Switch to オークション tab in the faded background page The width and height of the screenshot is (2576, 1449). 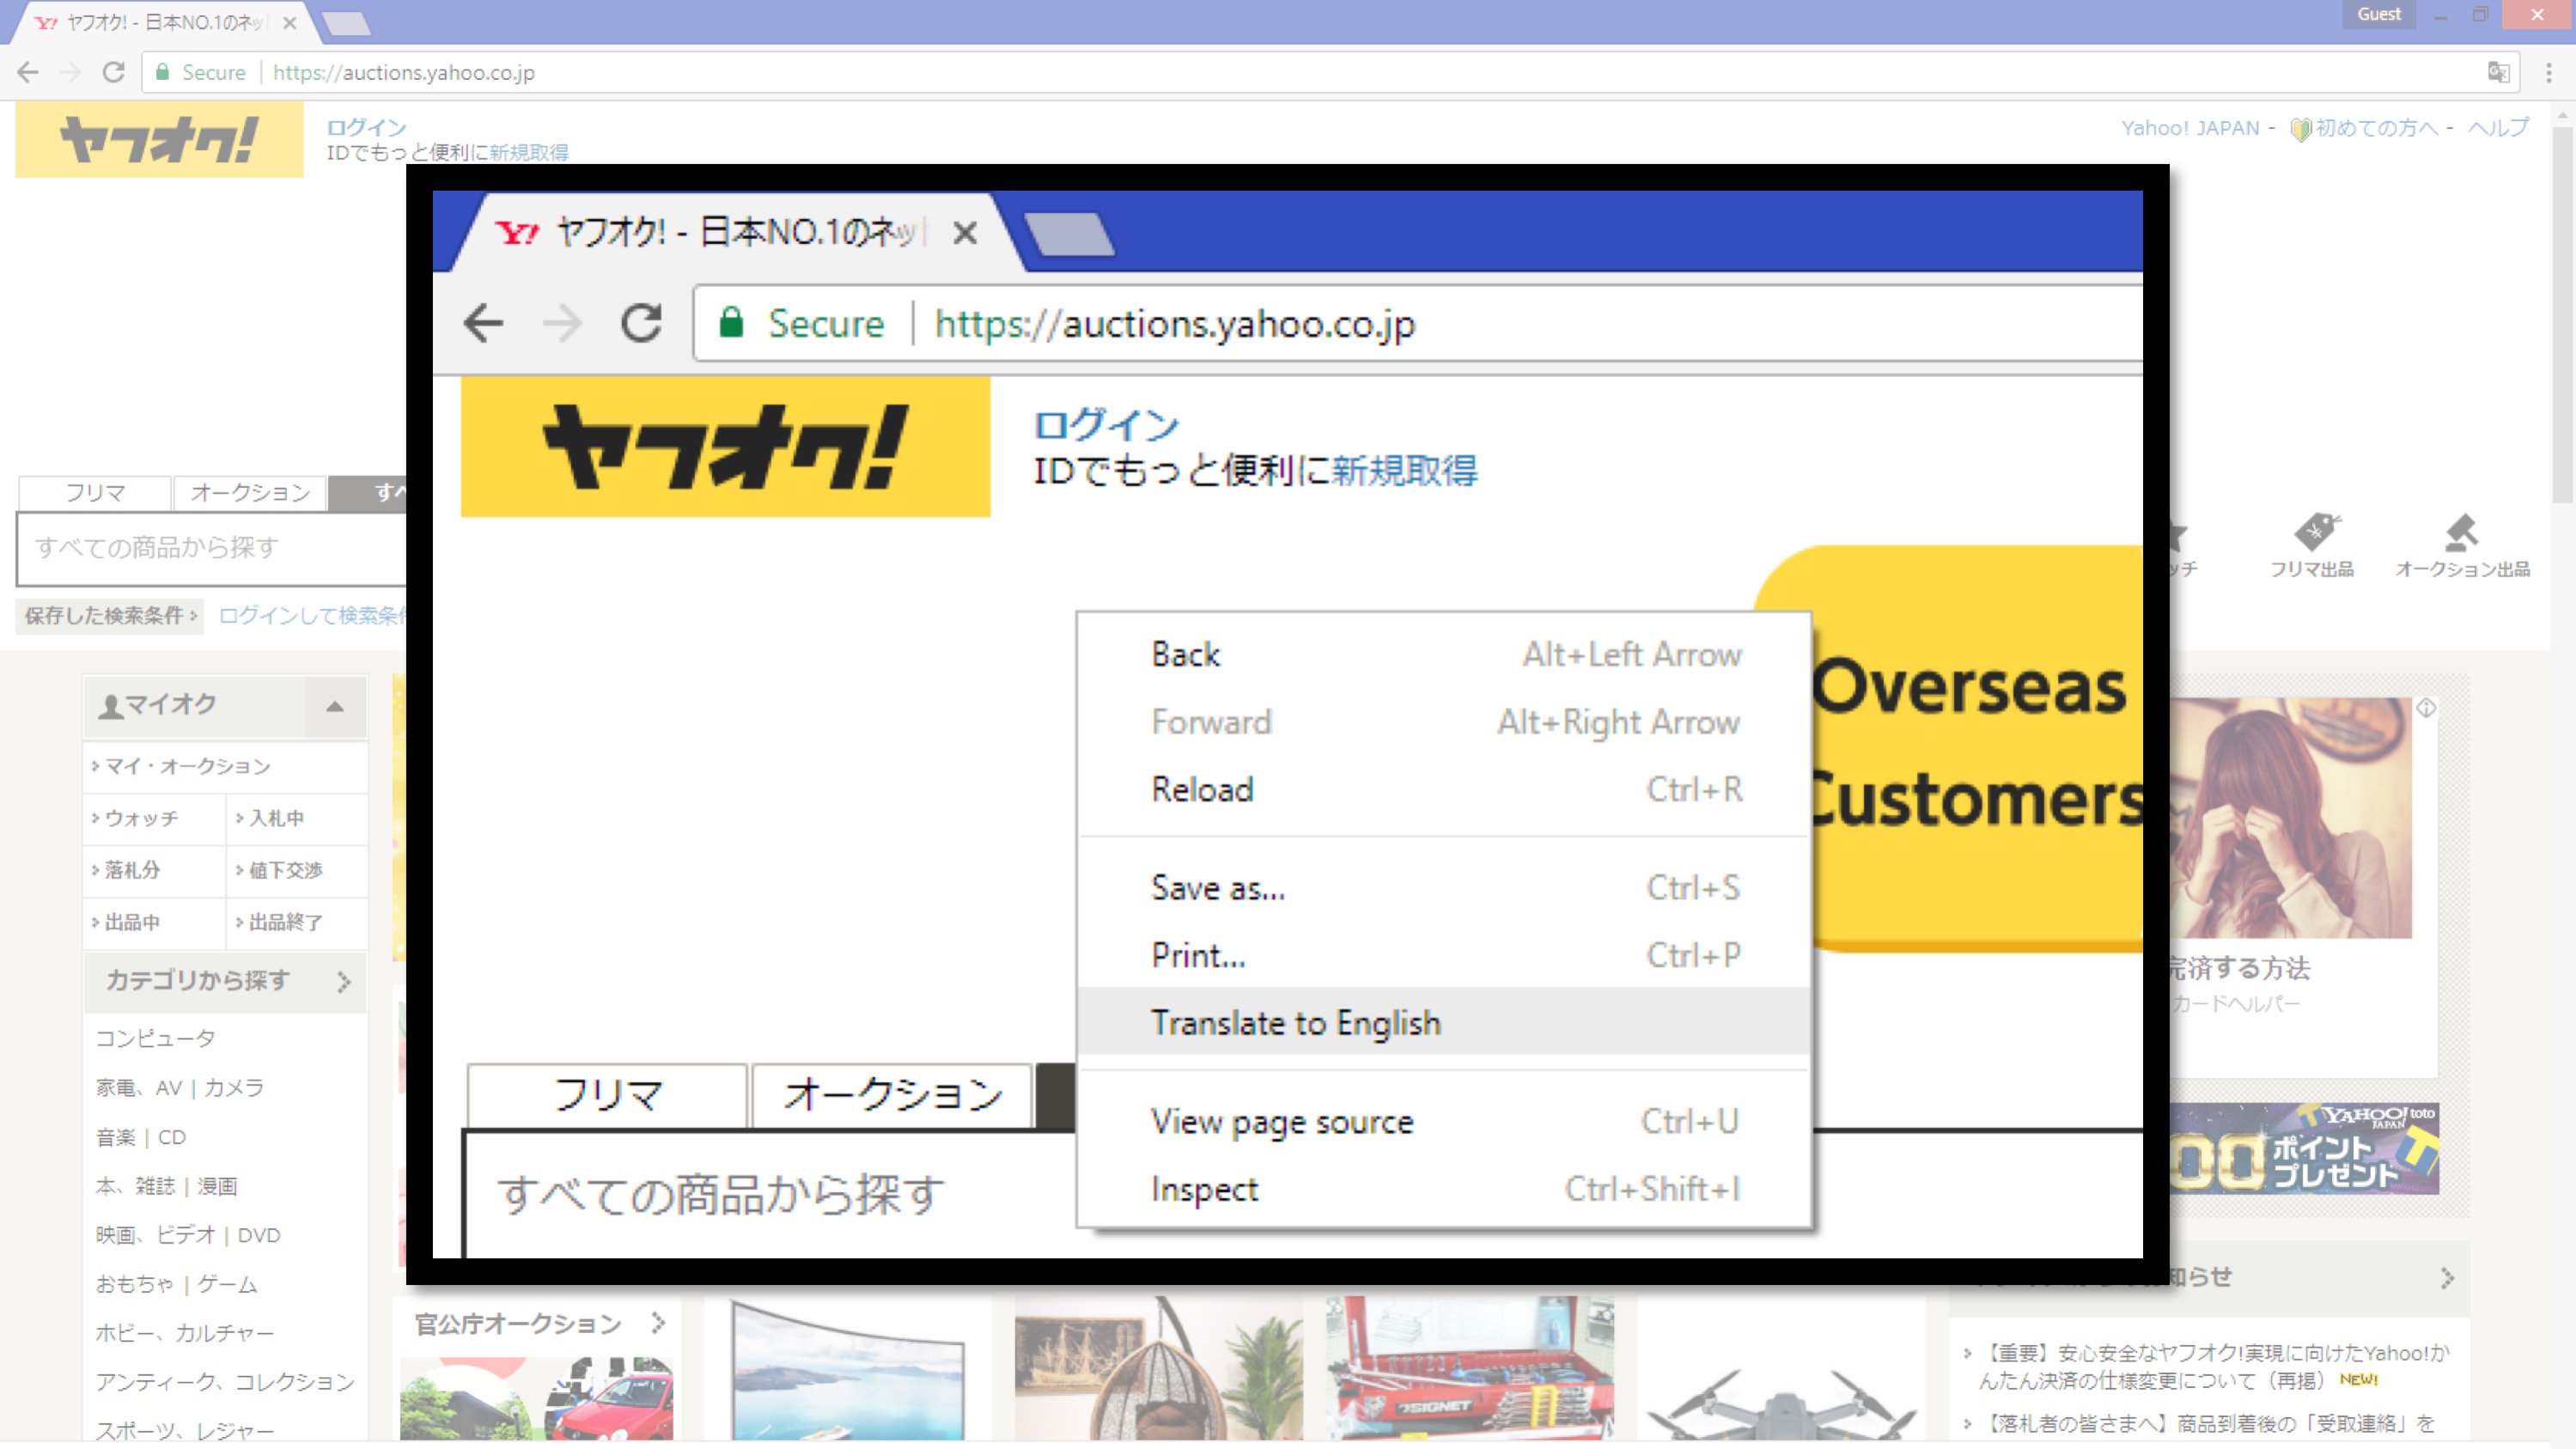click(x=250, y=492)
